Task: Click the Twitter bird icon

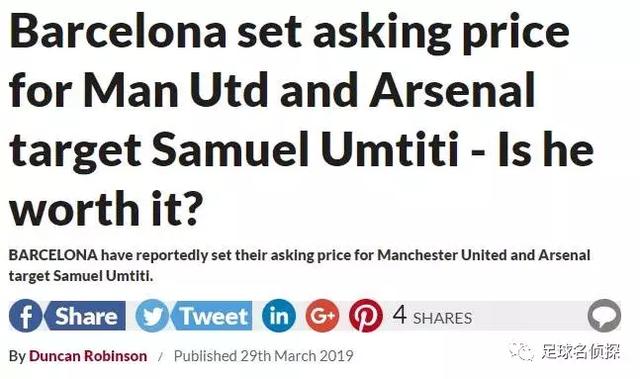Action: (x=152, y=315)
